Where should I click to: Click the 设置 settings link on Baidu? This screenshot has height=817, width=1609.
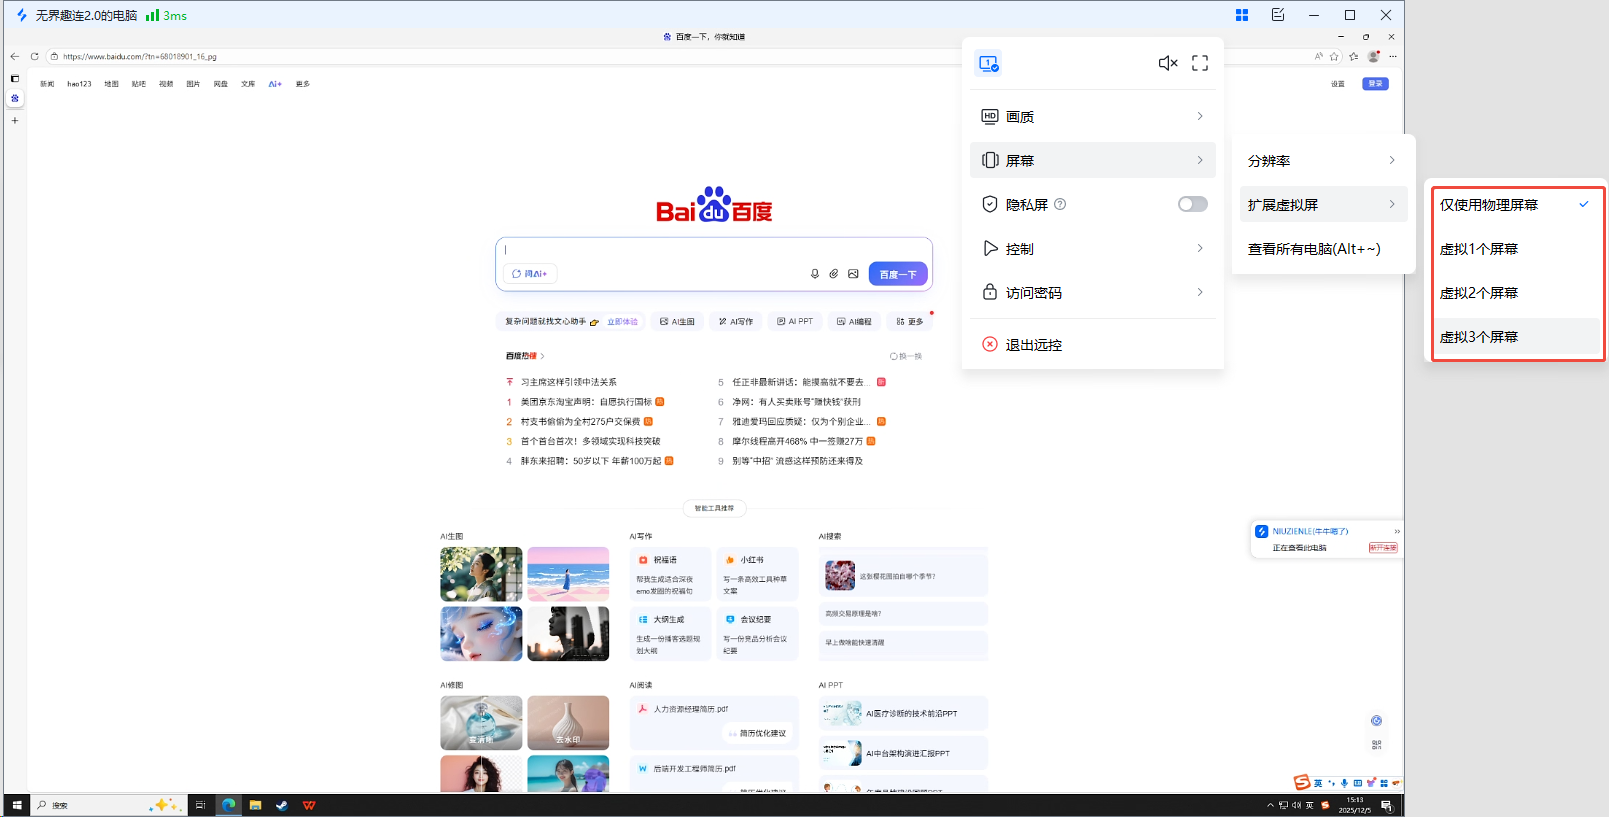click(1338, 84)
